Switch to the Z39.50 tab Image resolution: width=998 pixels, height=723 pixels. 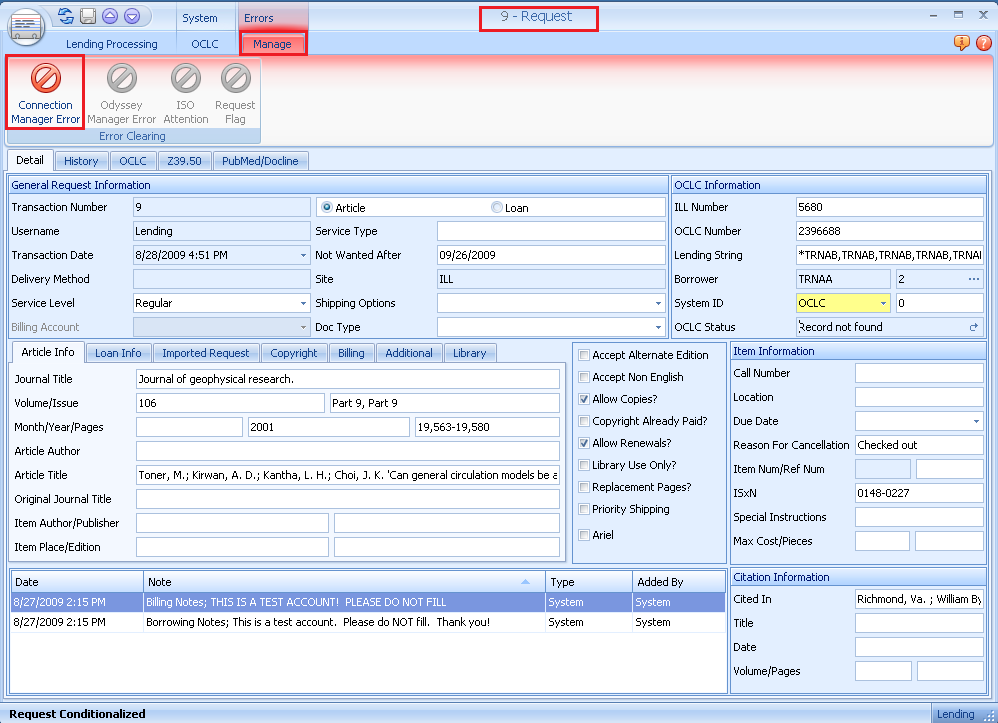pyautogui.click(x=184, y=161)
